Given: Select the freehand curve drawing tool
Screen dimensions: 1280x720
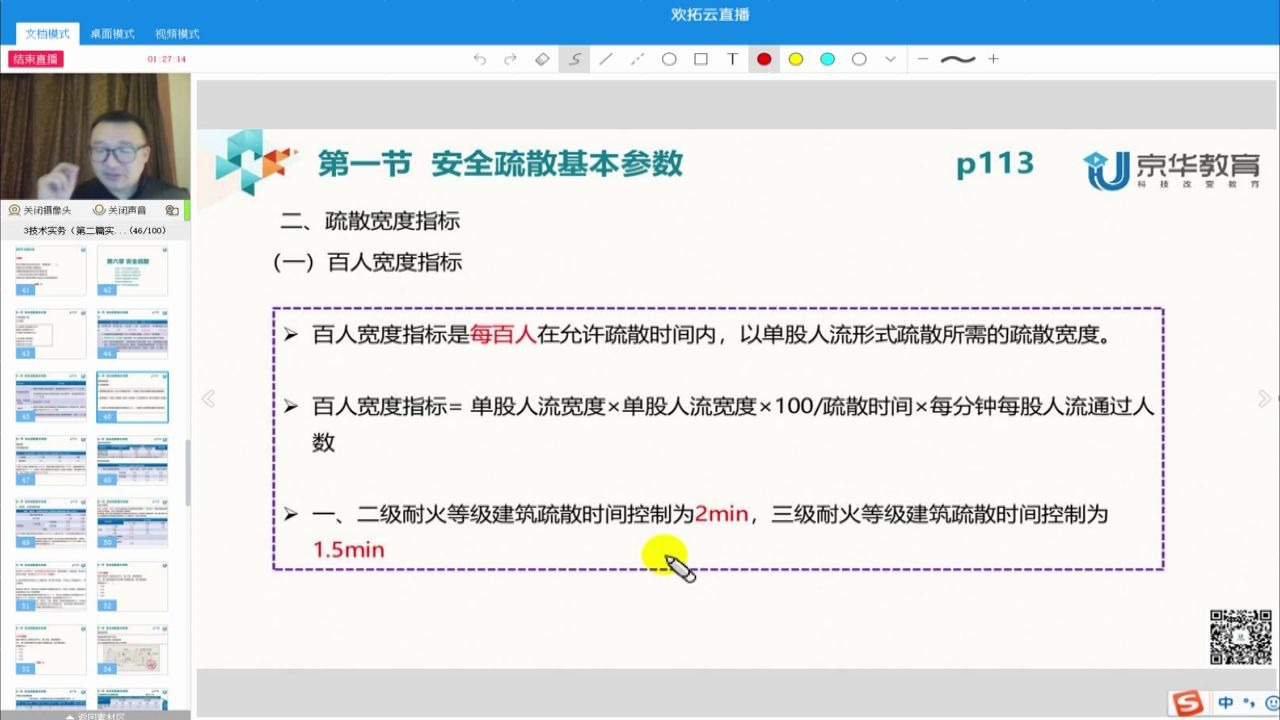Looking at the screenshot, I should pyautogui.click(x=573, y=59).
